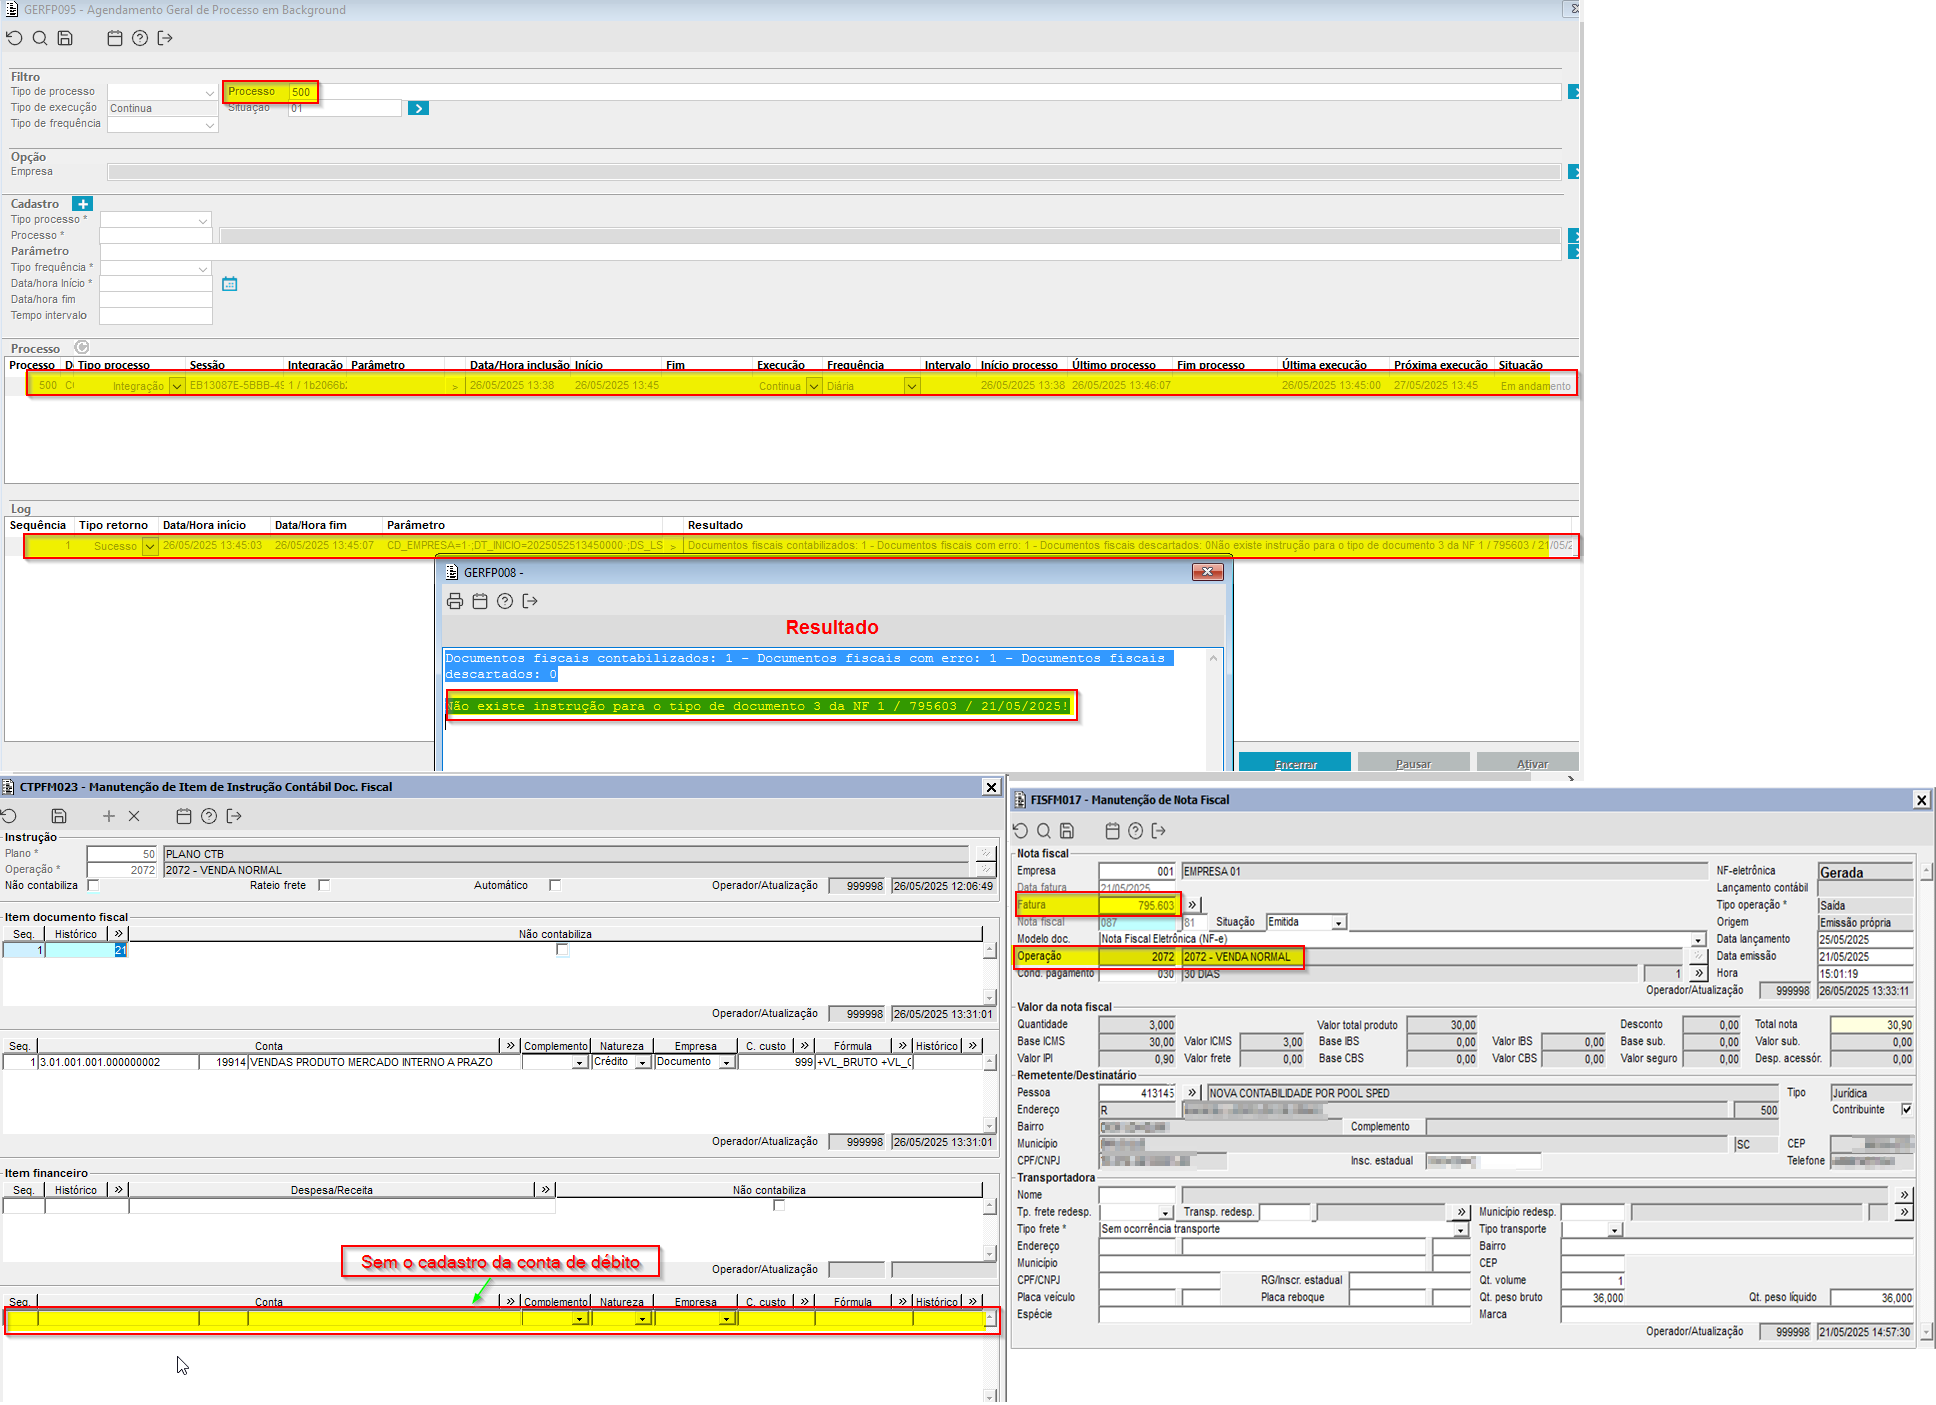Click the Pausar button
Viewport: 1936px width, 1405px height.
pos(1413,763)
